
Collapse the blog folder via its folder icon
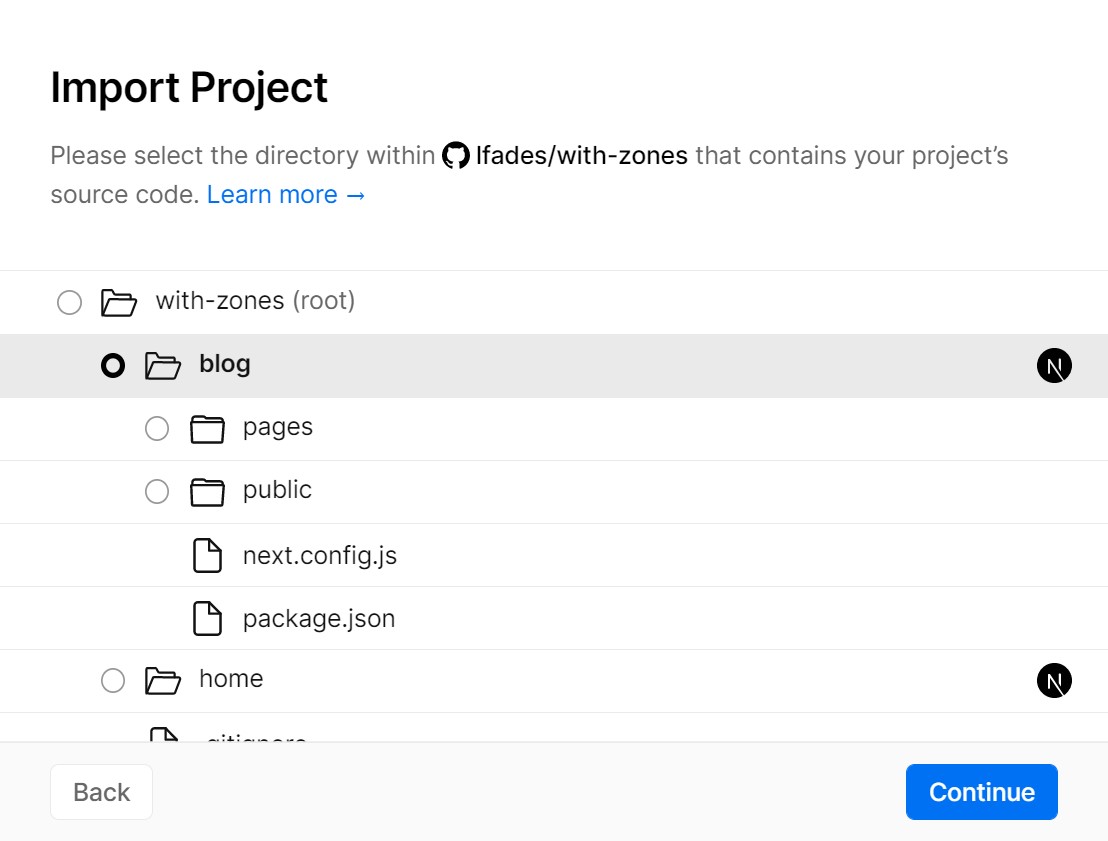pyautogui.click(x=163, y=366)
